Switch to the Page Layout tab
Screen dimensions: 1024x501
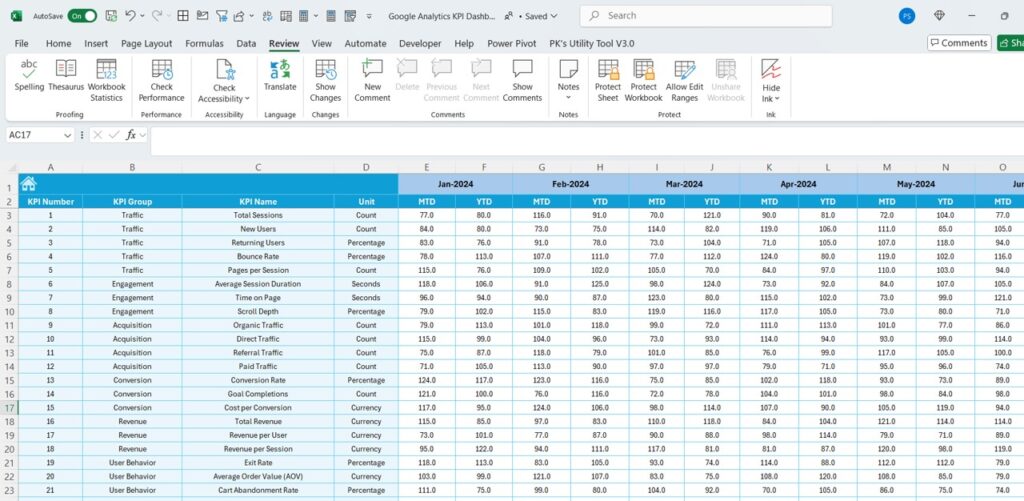click(146, 43)
